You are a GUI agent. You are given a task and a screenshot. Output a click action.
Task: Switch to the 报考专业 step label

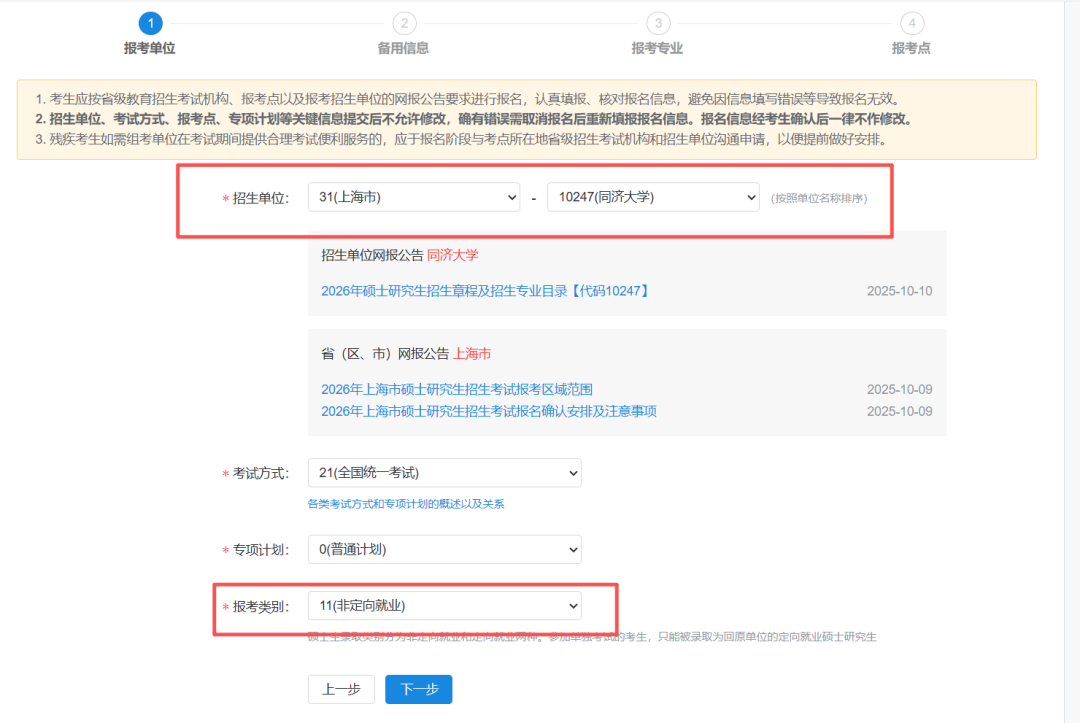click(657, 48)
